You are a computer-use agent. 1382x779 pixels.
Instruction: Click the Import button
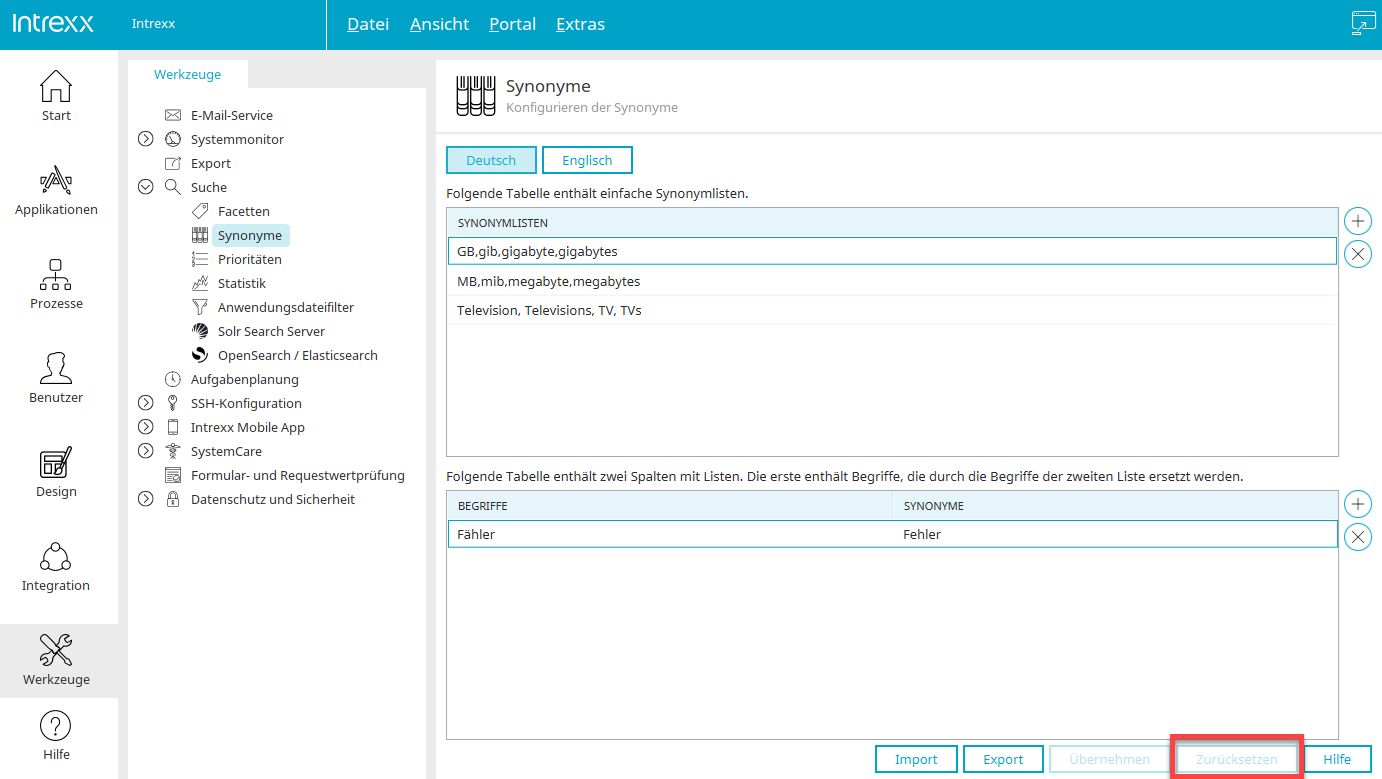[916, 759]
